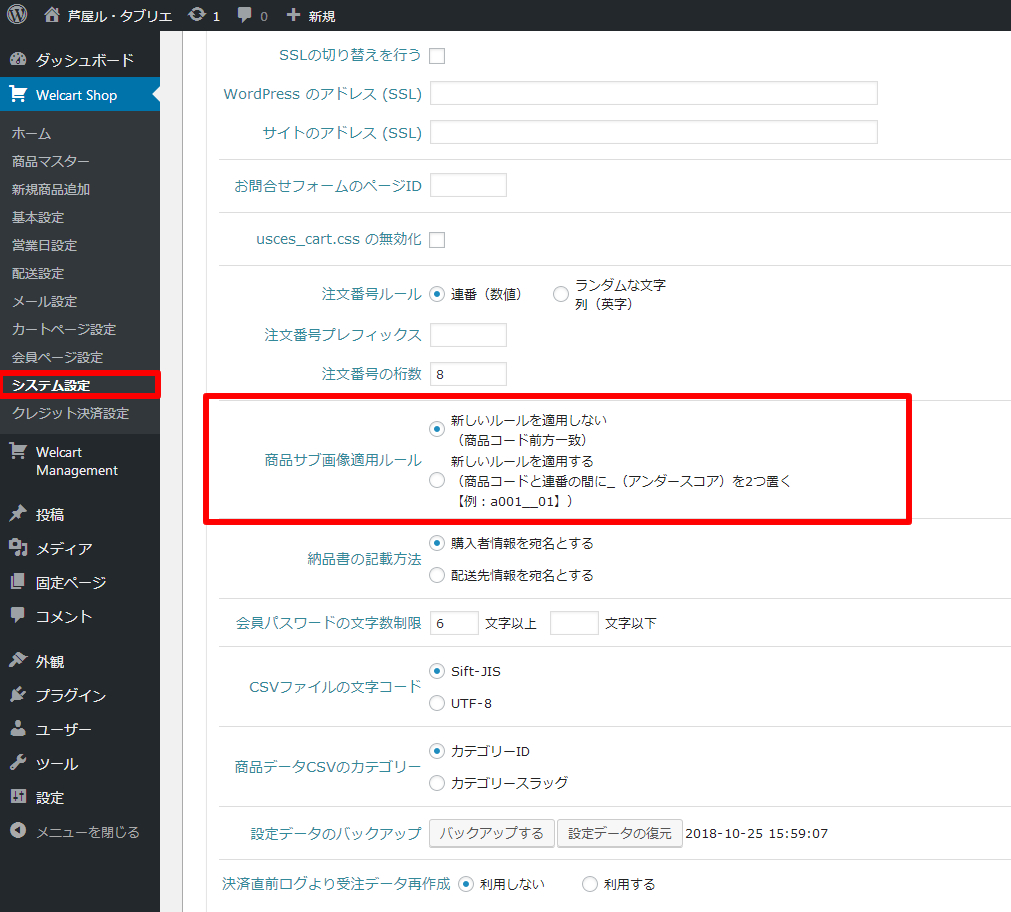Select 連番（数値） order number rule
Viewport: 1011px width, 912px height.
[x=437, y=294]
